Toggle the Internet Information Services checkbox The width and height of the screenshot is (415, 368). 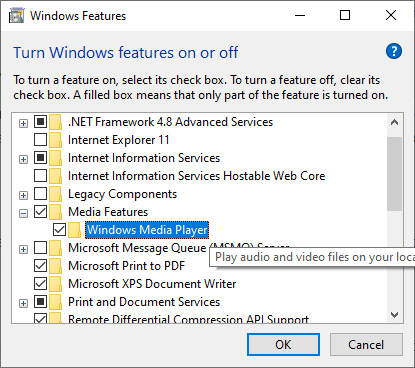[40, 158]
